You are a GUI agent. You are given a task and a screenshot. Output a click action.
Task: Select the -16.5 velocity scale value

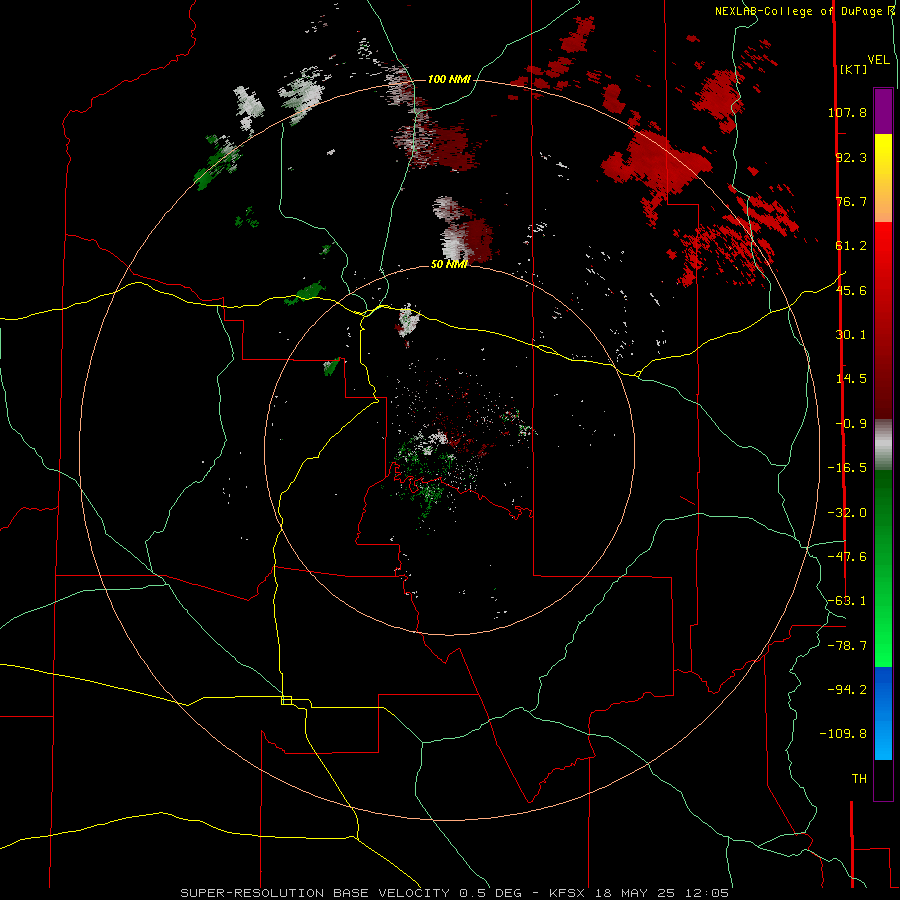(847, 468)
